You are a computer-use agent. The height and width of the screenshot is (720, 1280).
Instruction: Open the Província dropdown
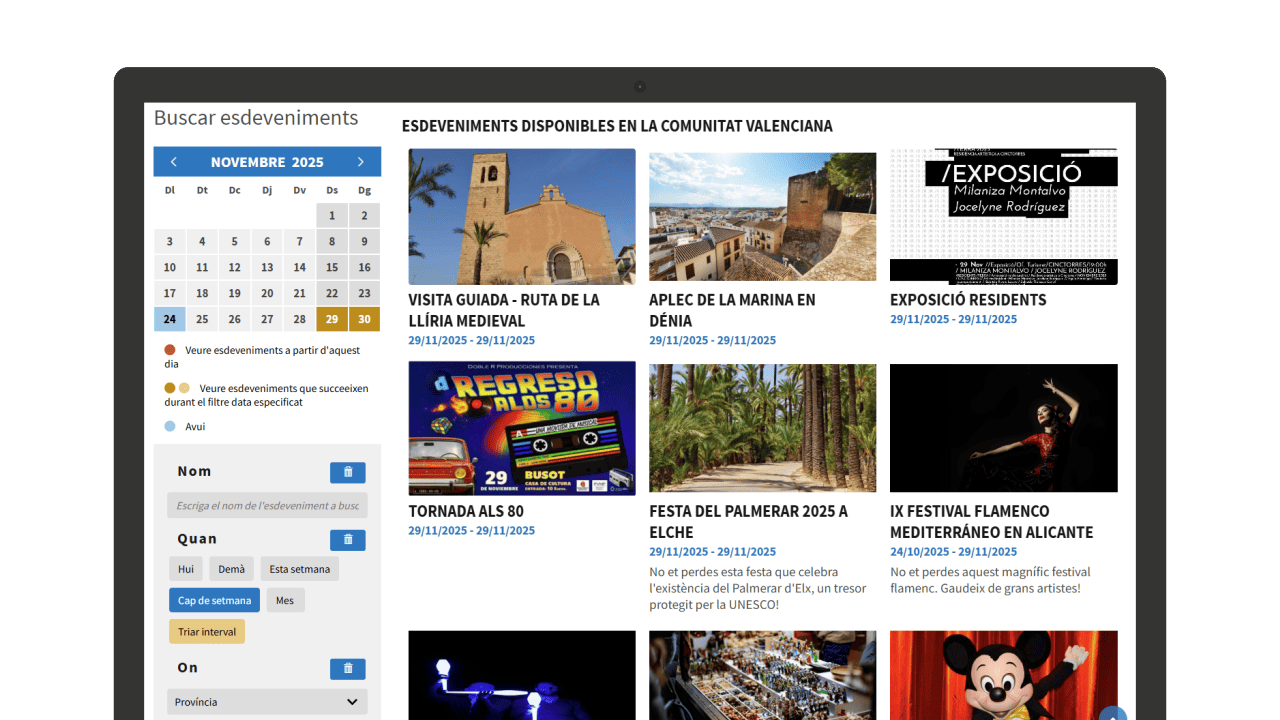tap(267, 702)
